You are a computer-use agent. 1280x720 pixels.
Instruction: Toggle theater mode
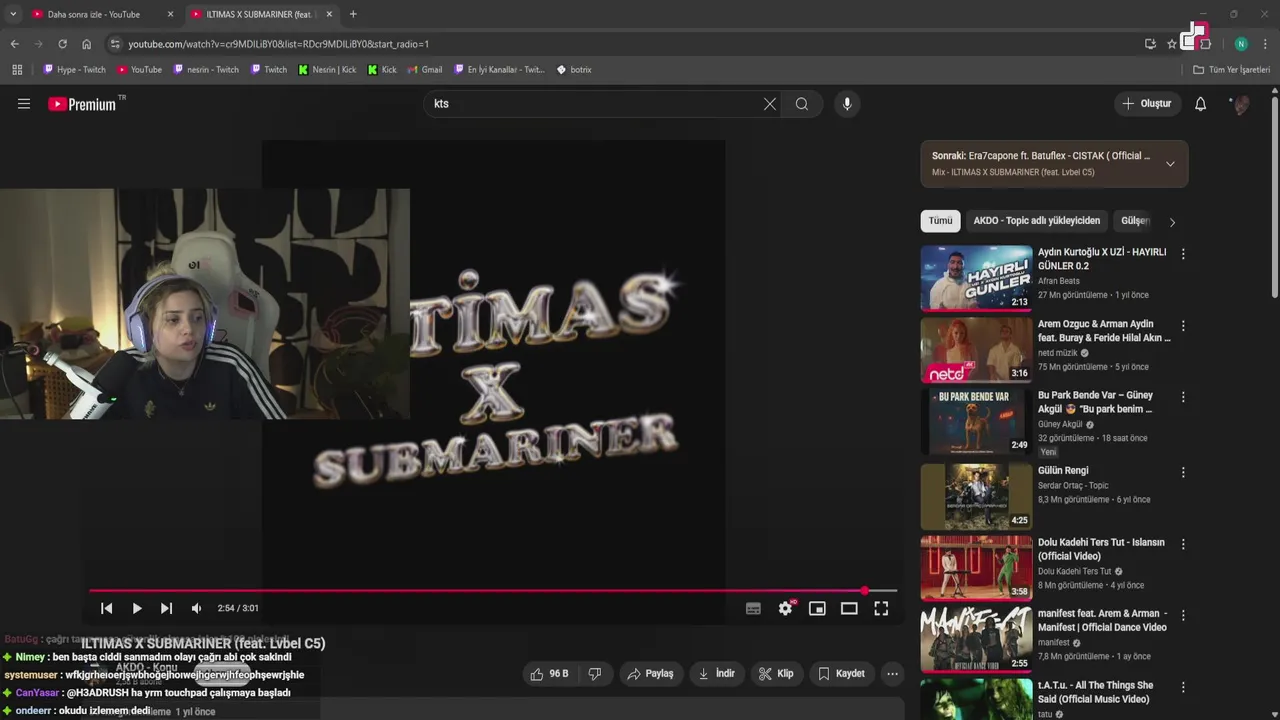(x=849, y=608)
